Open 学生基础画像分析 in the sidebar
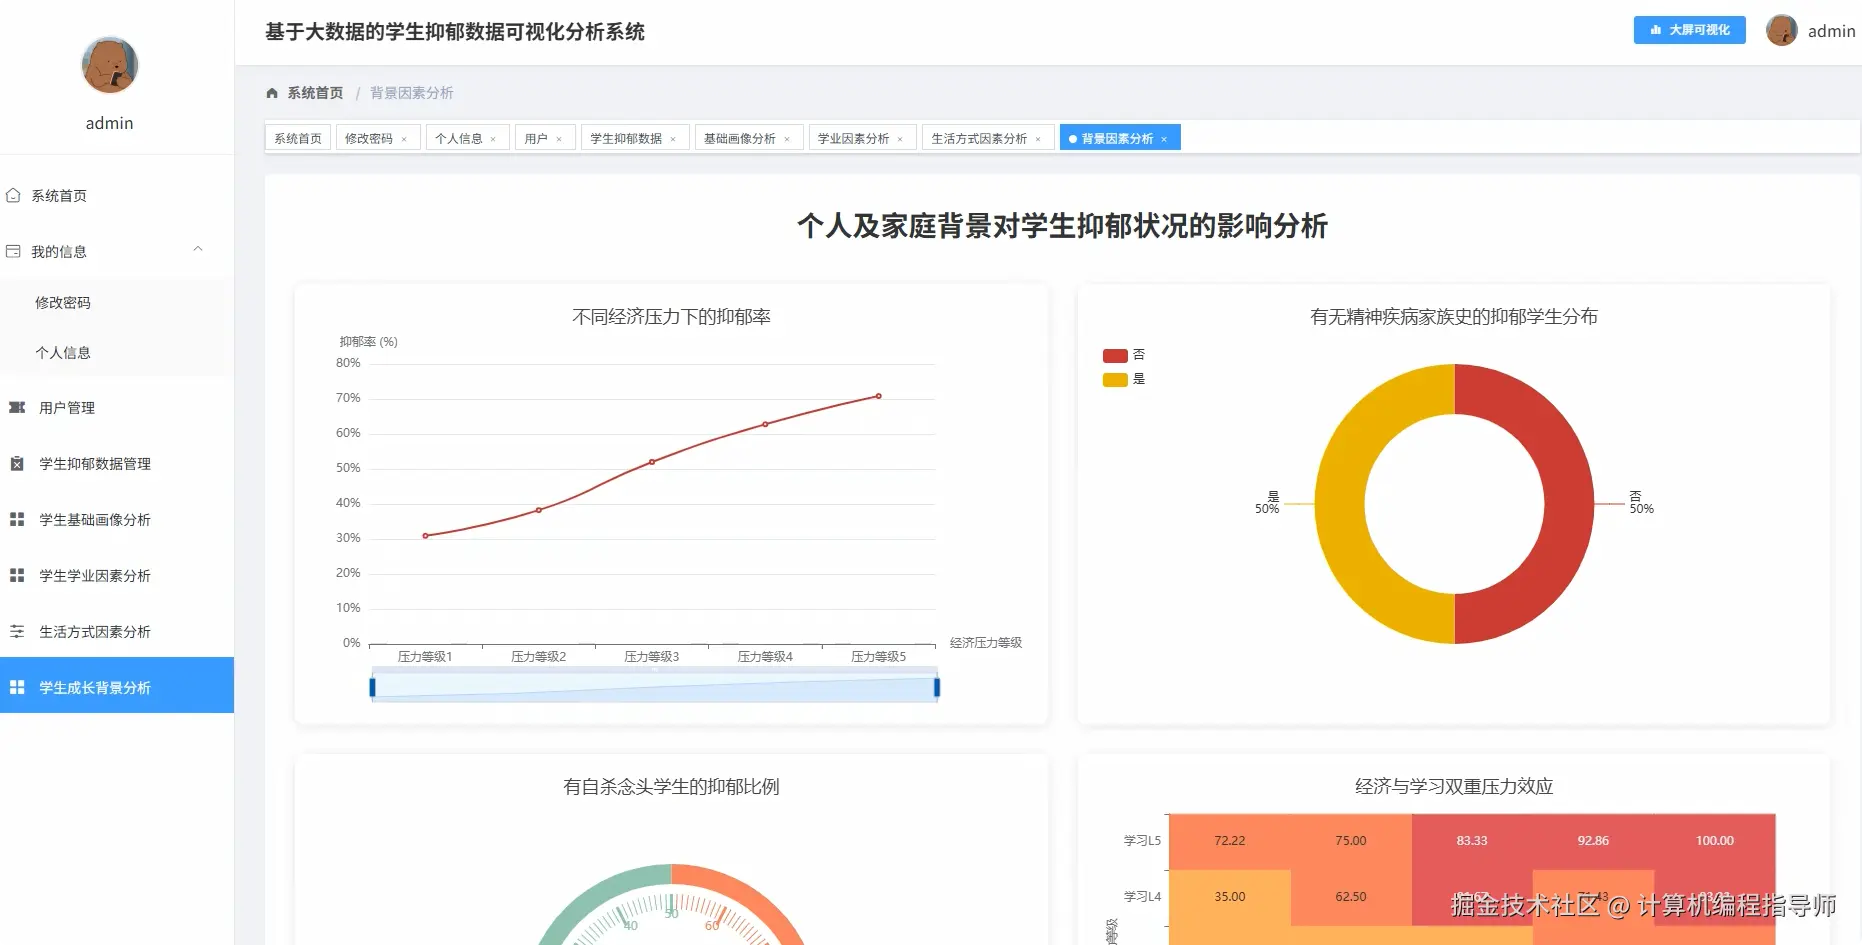1862x945 pixels. click(x=117, y=519)
